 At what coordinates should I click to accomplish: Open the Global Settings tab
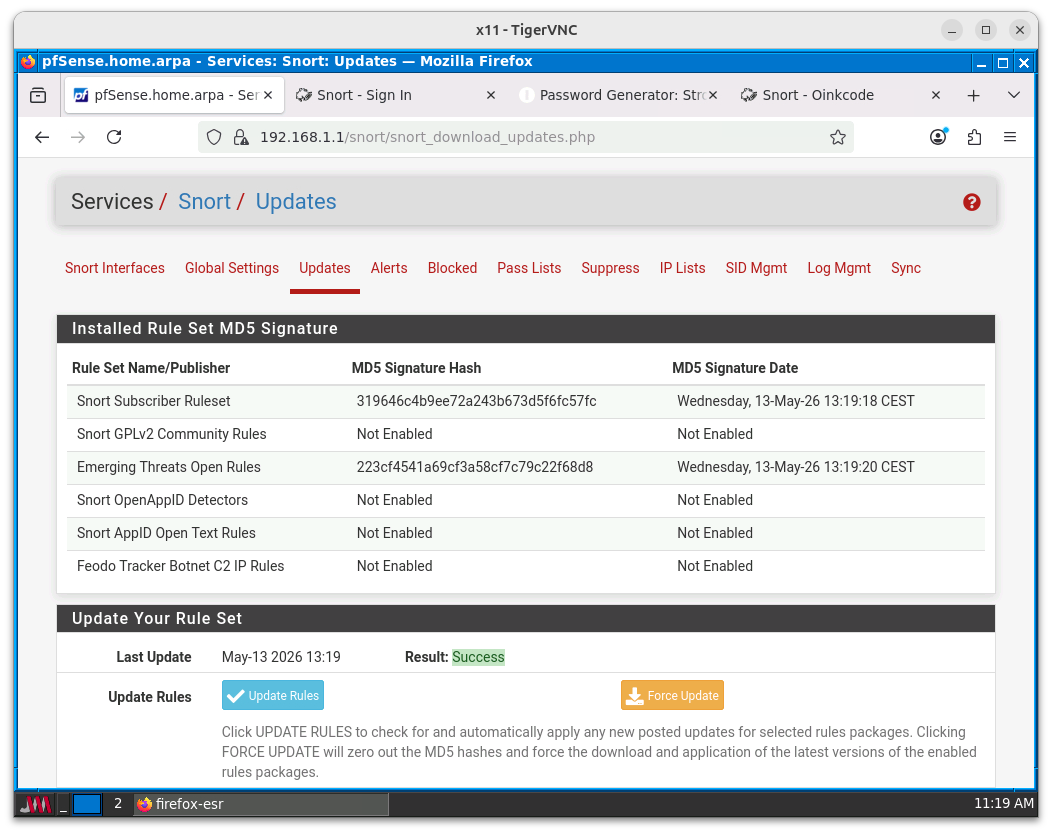point(231,268)
